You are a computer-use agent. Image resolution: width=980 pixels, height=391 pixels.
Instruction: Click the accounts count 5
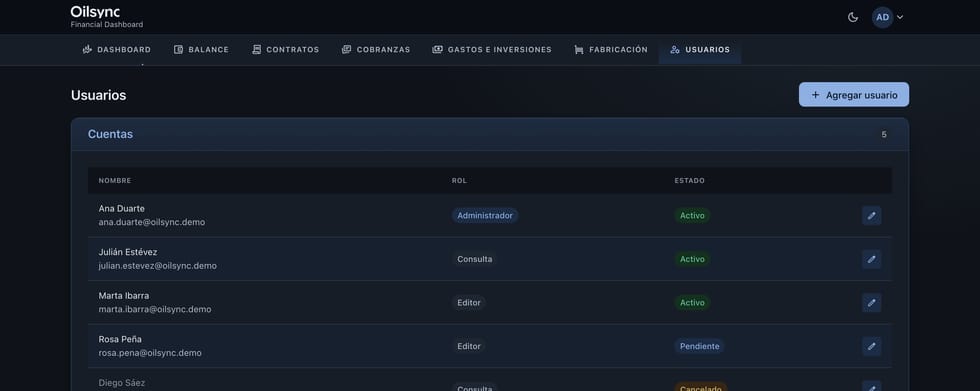coord(884,135)
